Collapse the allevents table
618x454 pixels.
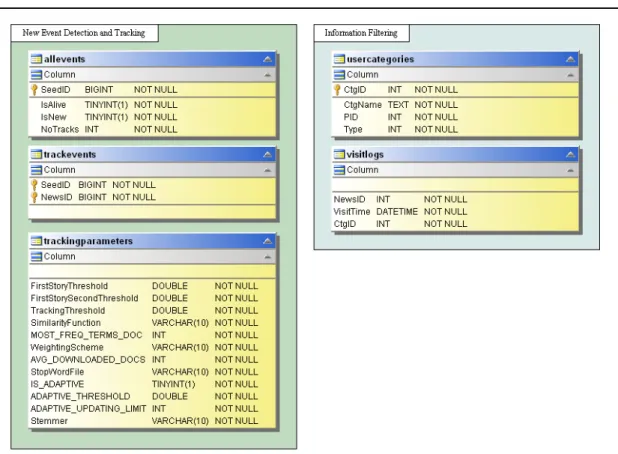click(268, 60)
